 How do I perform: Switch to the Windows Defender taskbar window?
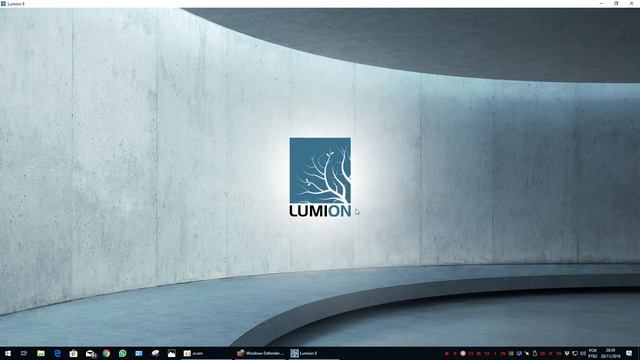point(260,353)
